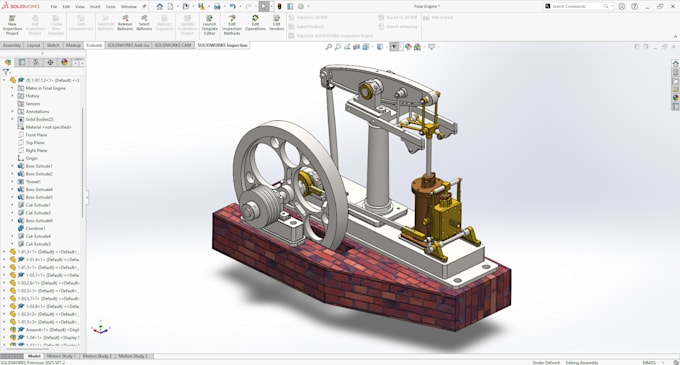Expand Thread1 feature
680x365 pixels.
click(x=12, y=182)
